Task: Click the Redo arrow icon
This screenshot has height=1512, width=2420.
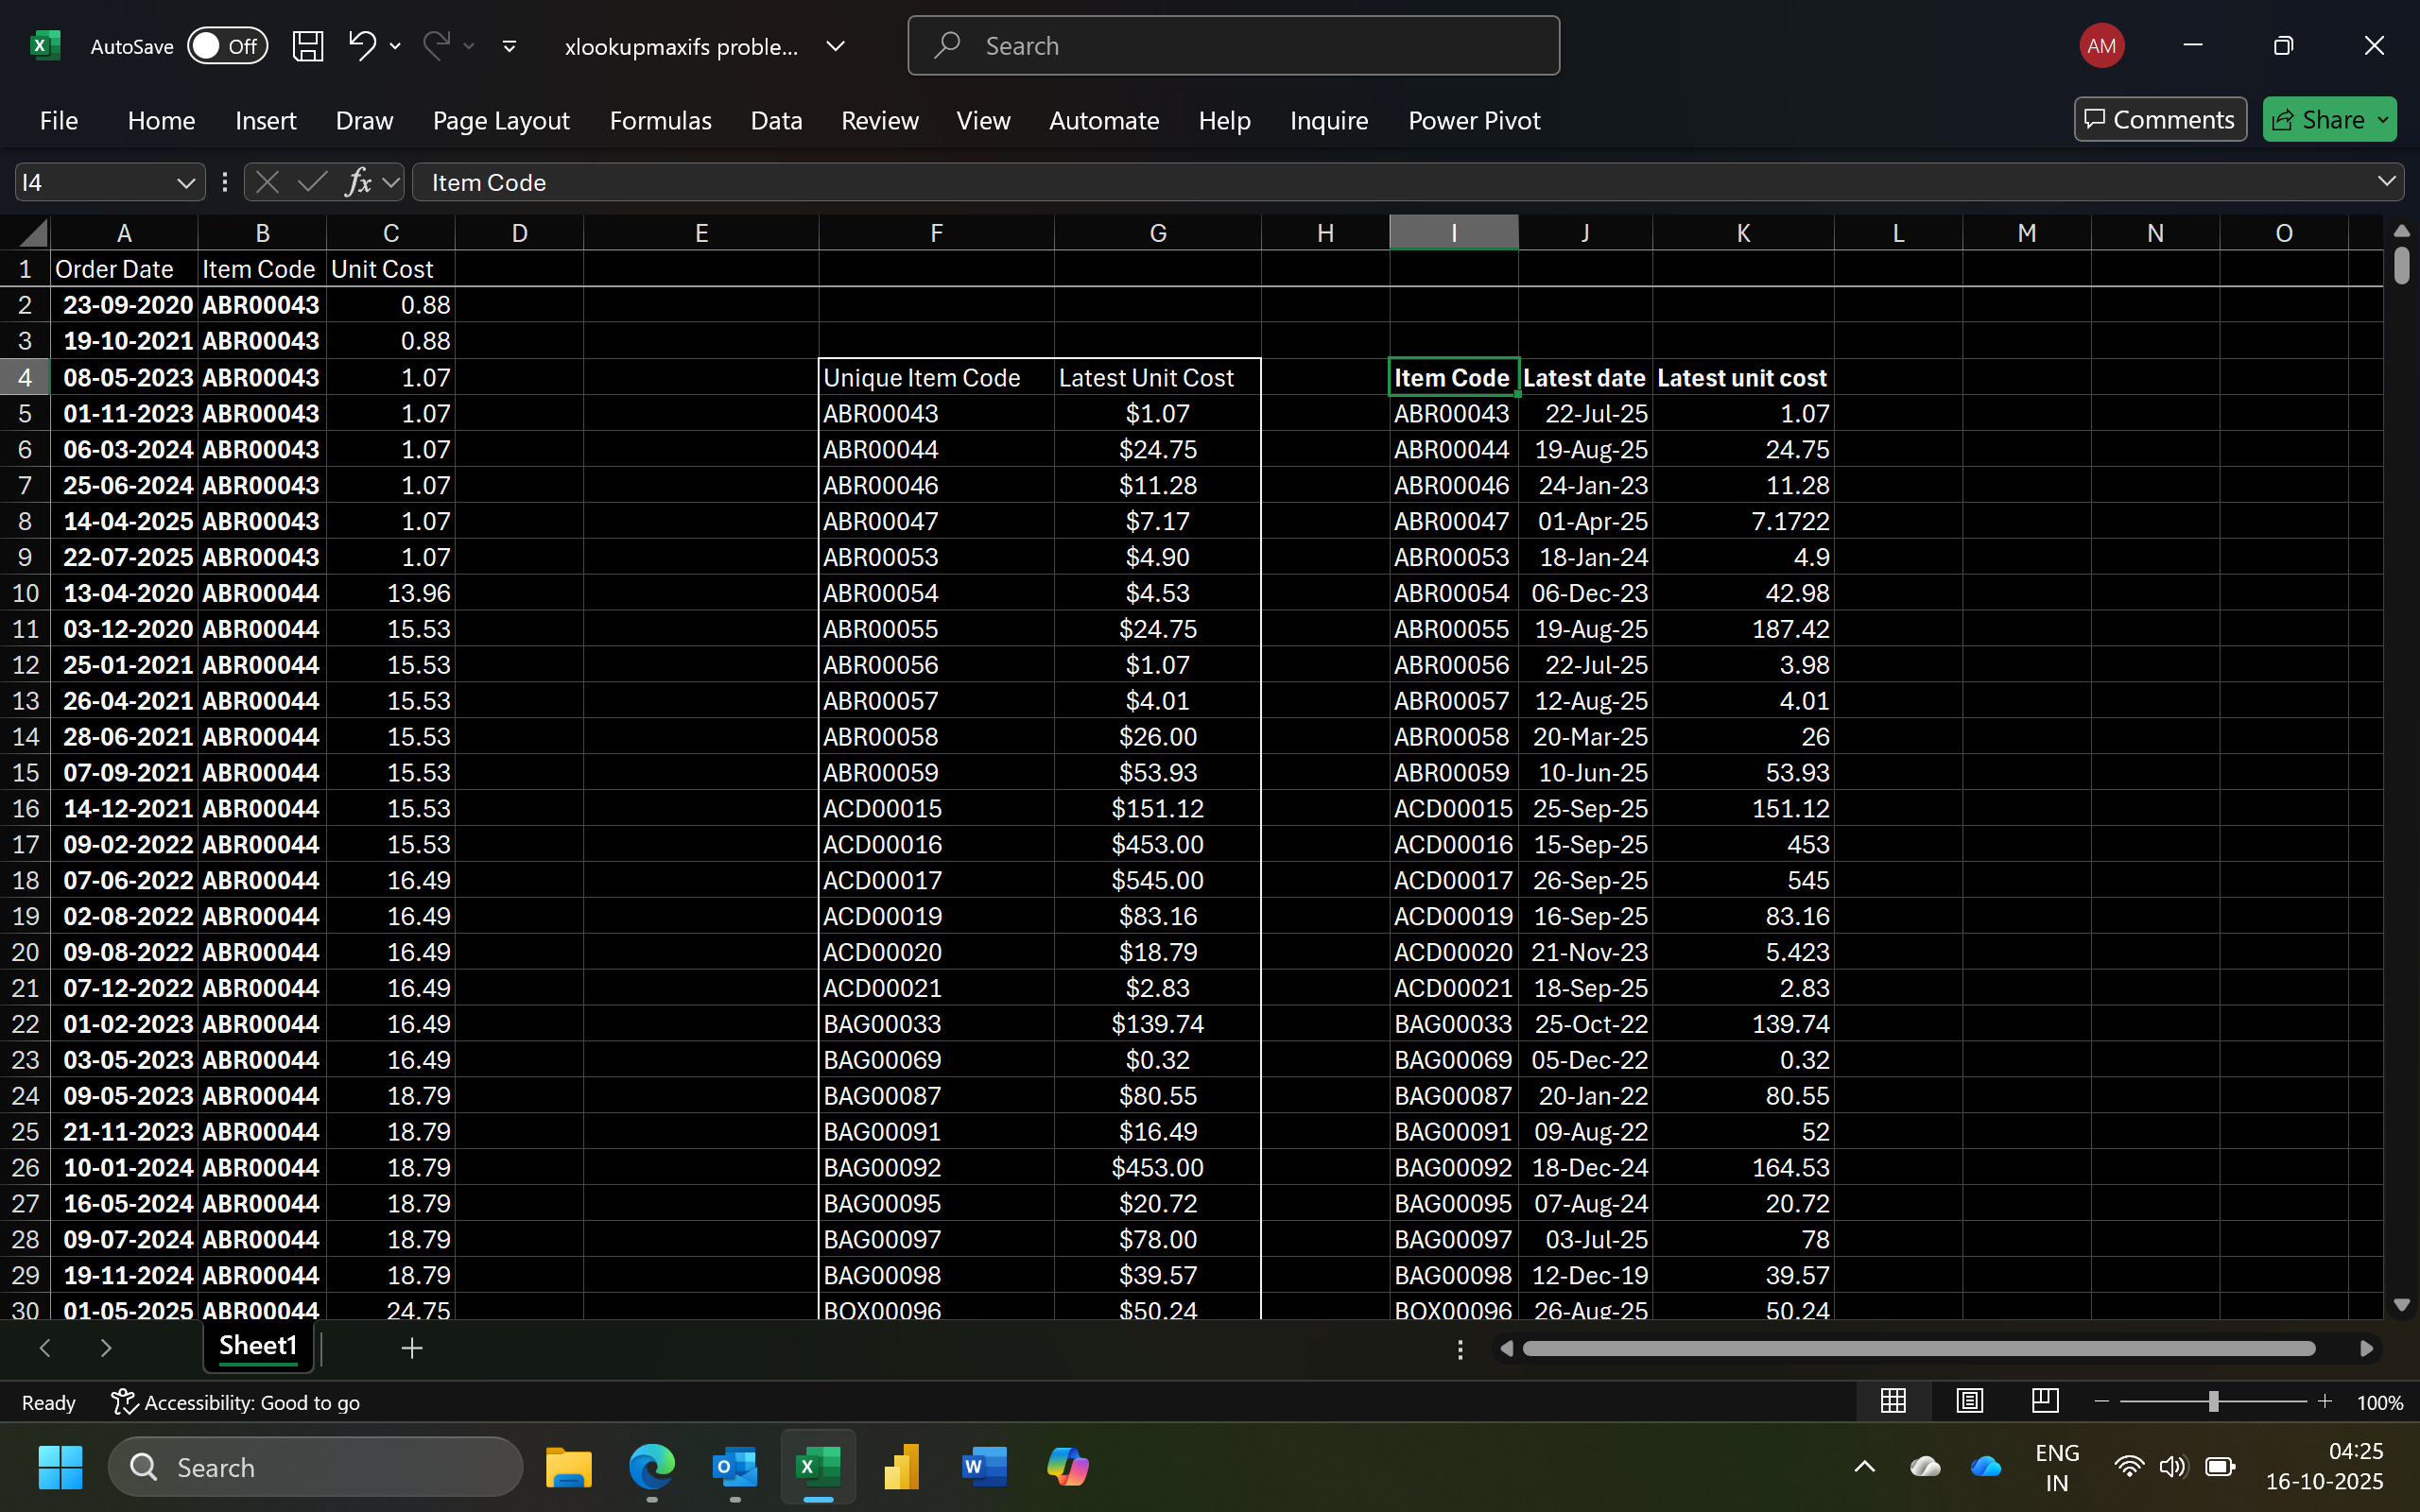Action: (436, 45)
